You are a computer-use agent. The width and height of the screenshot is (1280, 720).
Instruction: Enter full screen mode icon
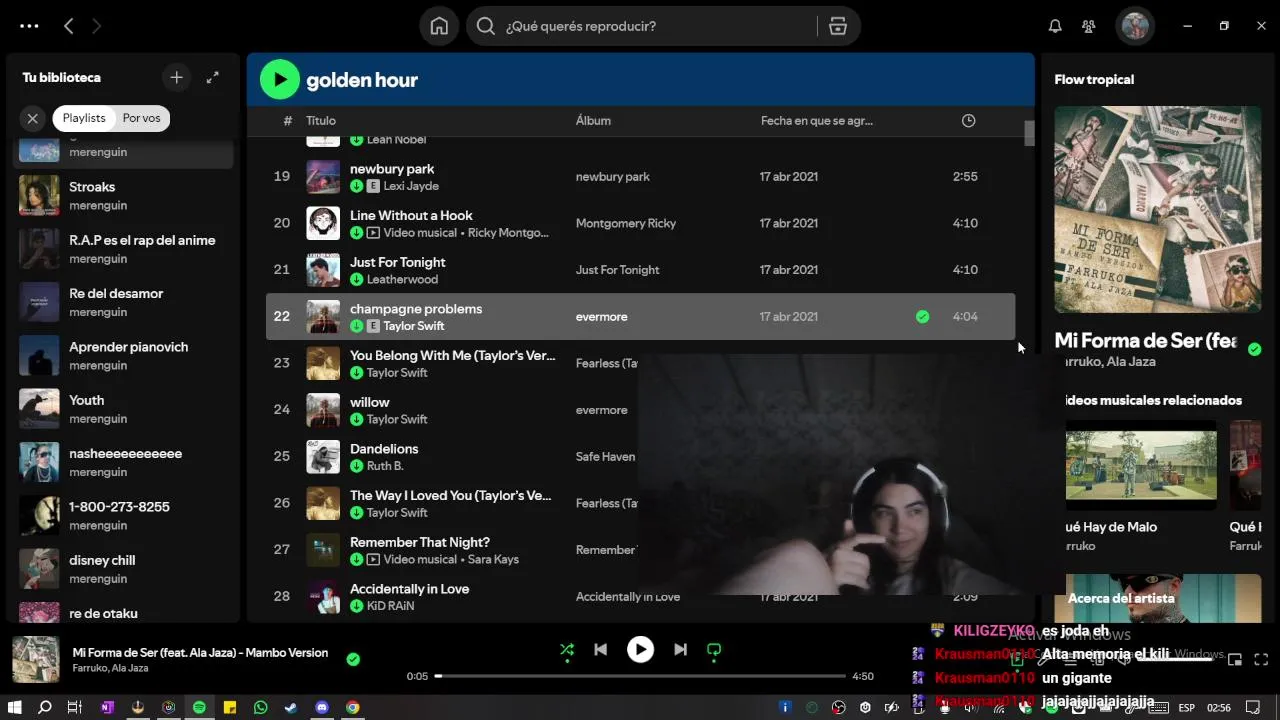click(x=1261, y=659)
